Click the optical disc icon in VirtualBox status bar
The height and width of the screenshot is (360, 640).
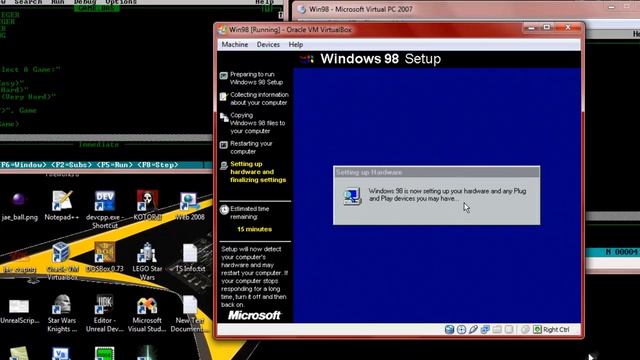tap(461, 329)
